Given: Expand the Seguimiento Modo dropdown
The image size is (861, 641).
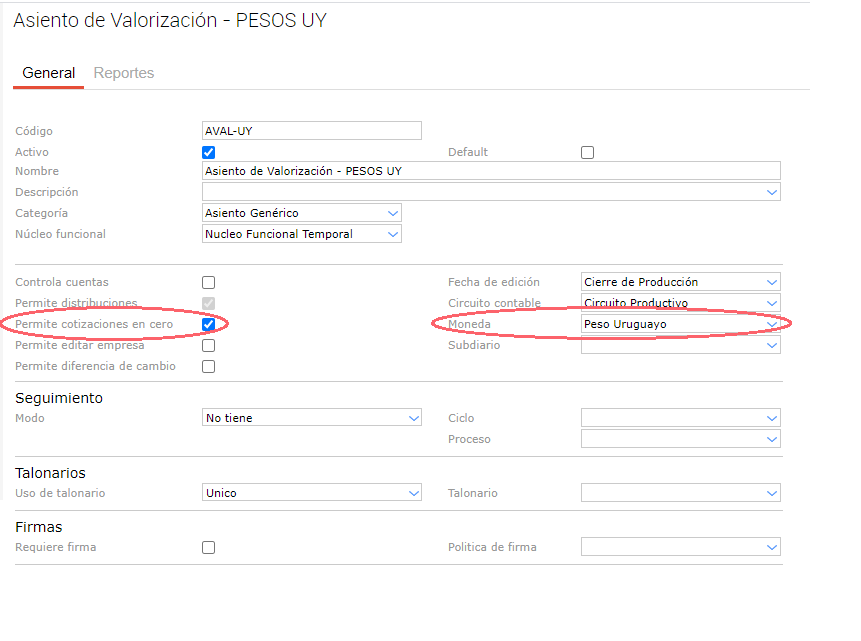Looking at the screenshot, I should tap(311, 418).
